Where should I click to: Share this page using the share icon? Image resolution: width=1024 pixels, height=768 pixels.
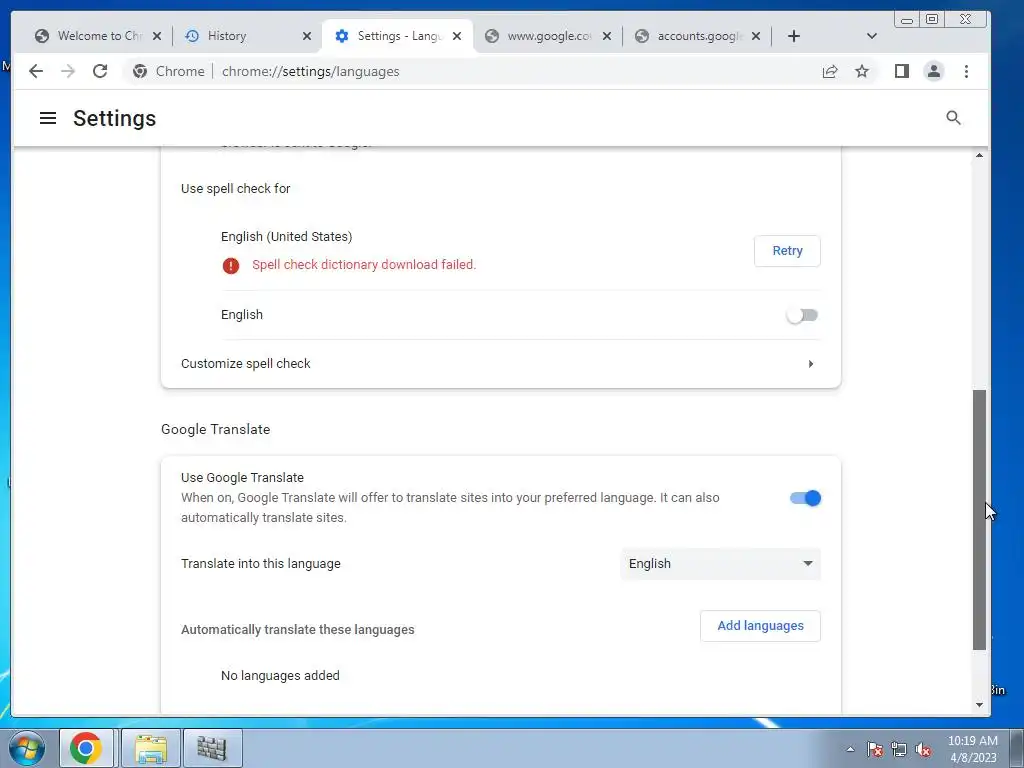tap(830, 71)
